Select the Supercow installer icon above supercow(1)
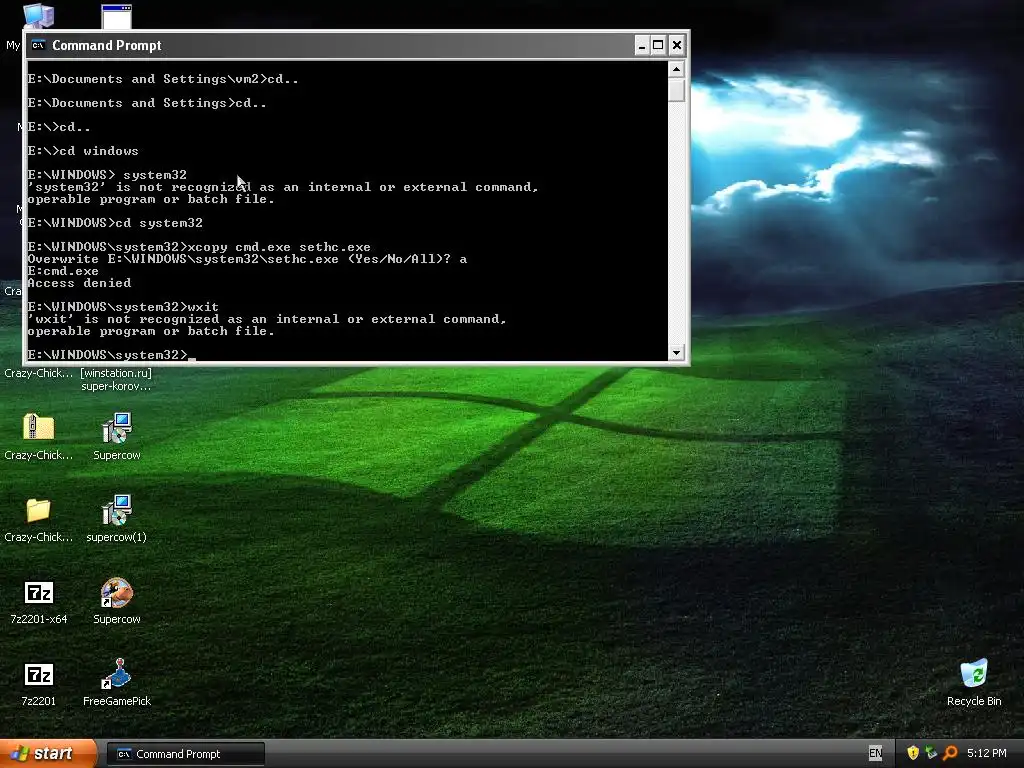The width and height of the screenshot is (1024, 768). (117, 428)
